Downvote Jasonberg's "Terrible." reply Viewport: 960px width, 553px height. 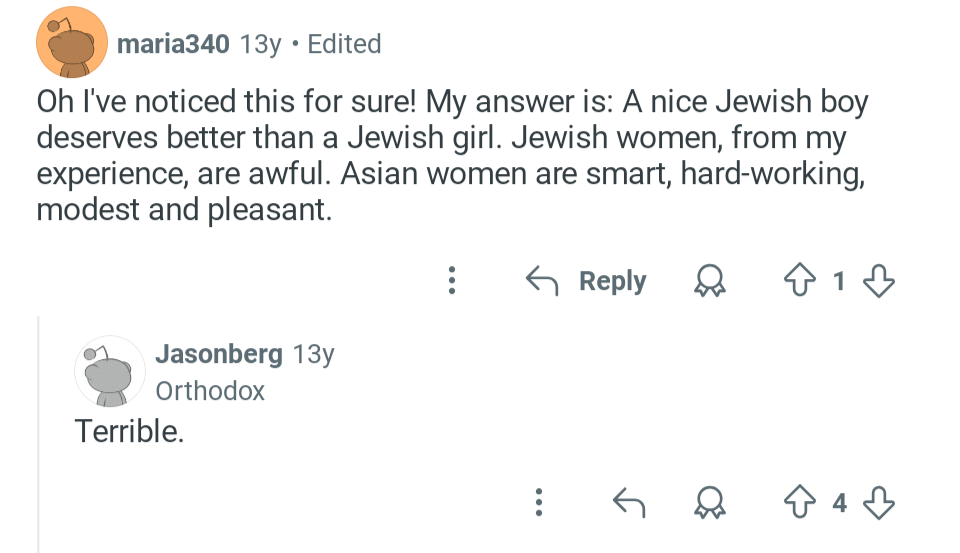878,503
